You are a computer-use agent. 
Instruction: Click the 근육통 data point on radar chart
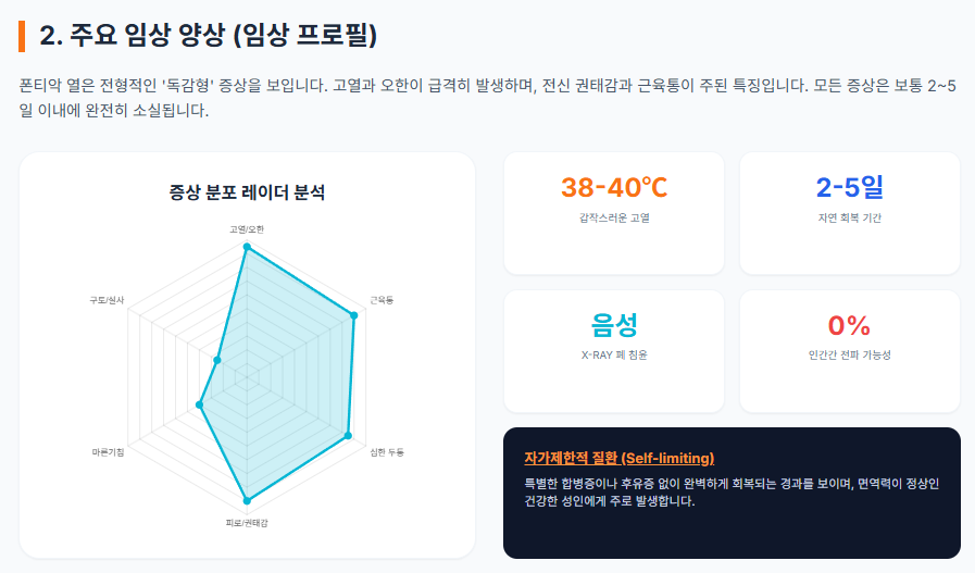pyautogui.click(x=354, y=316)
